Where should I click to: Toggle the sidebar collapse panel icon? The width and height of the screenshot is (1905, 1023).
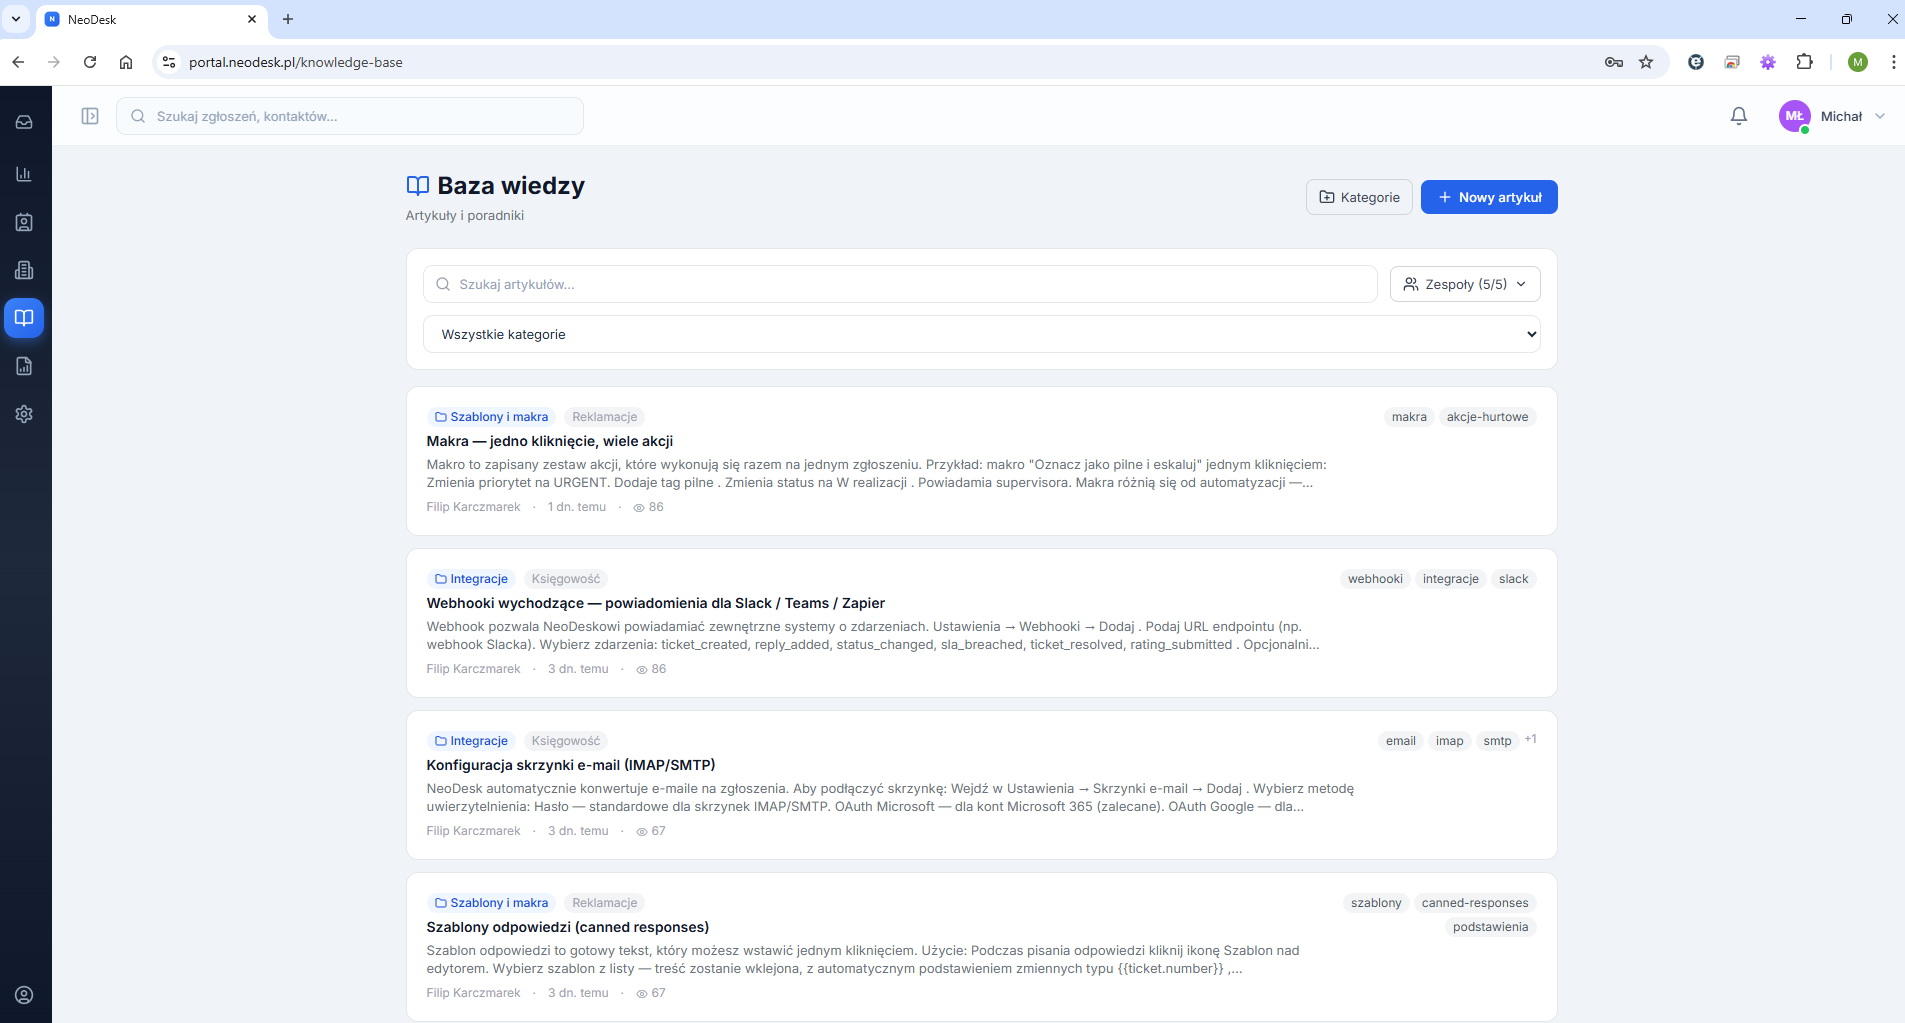[x=90, y=116]
